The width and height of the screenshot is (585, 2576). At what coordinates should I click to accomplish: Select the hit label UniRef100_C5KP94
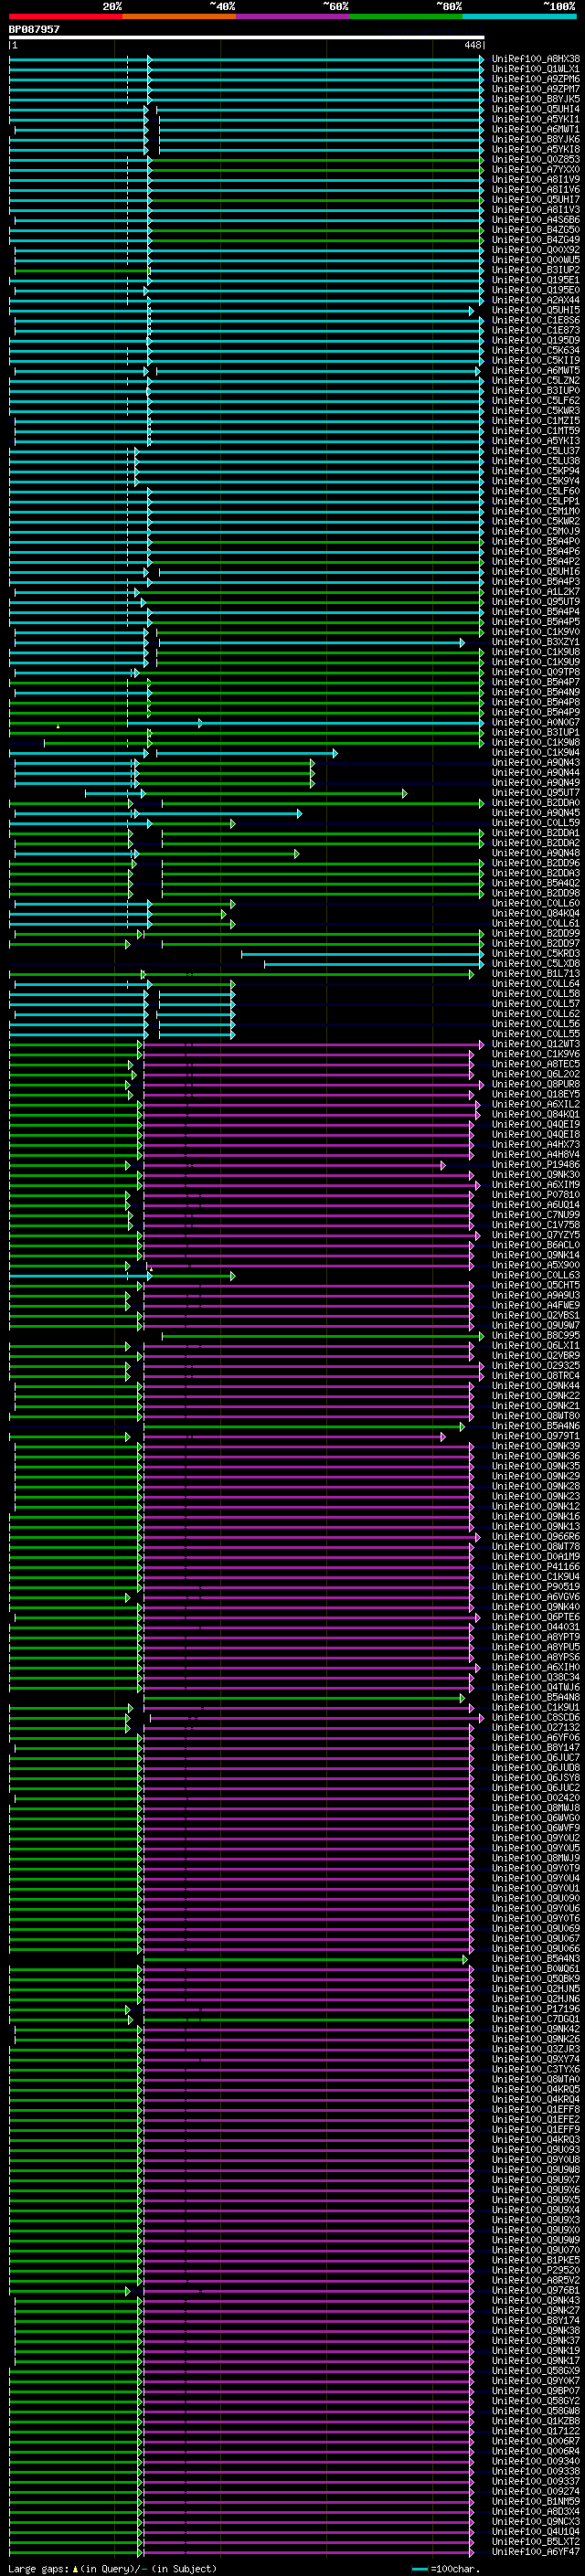[536, 471]
